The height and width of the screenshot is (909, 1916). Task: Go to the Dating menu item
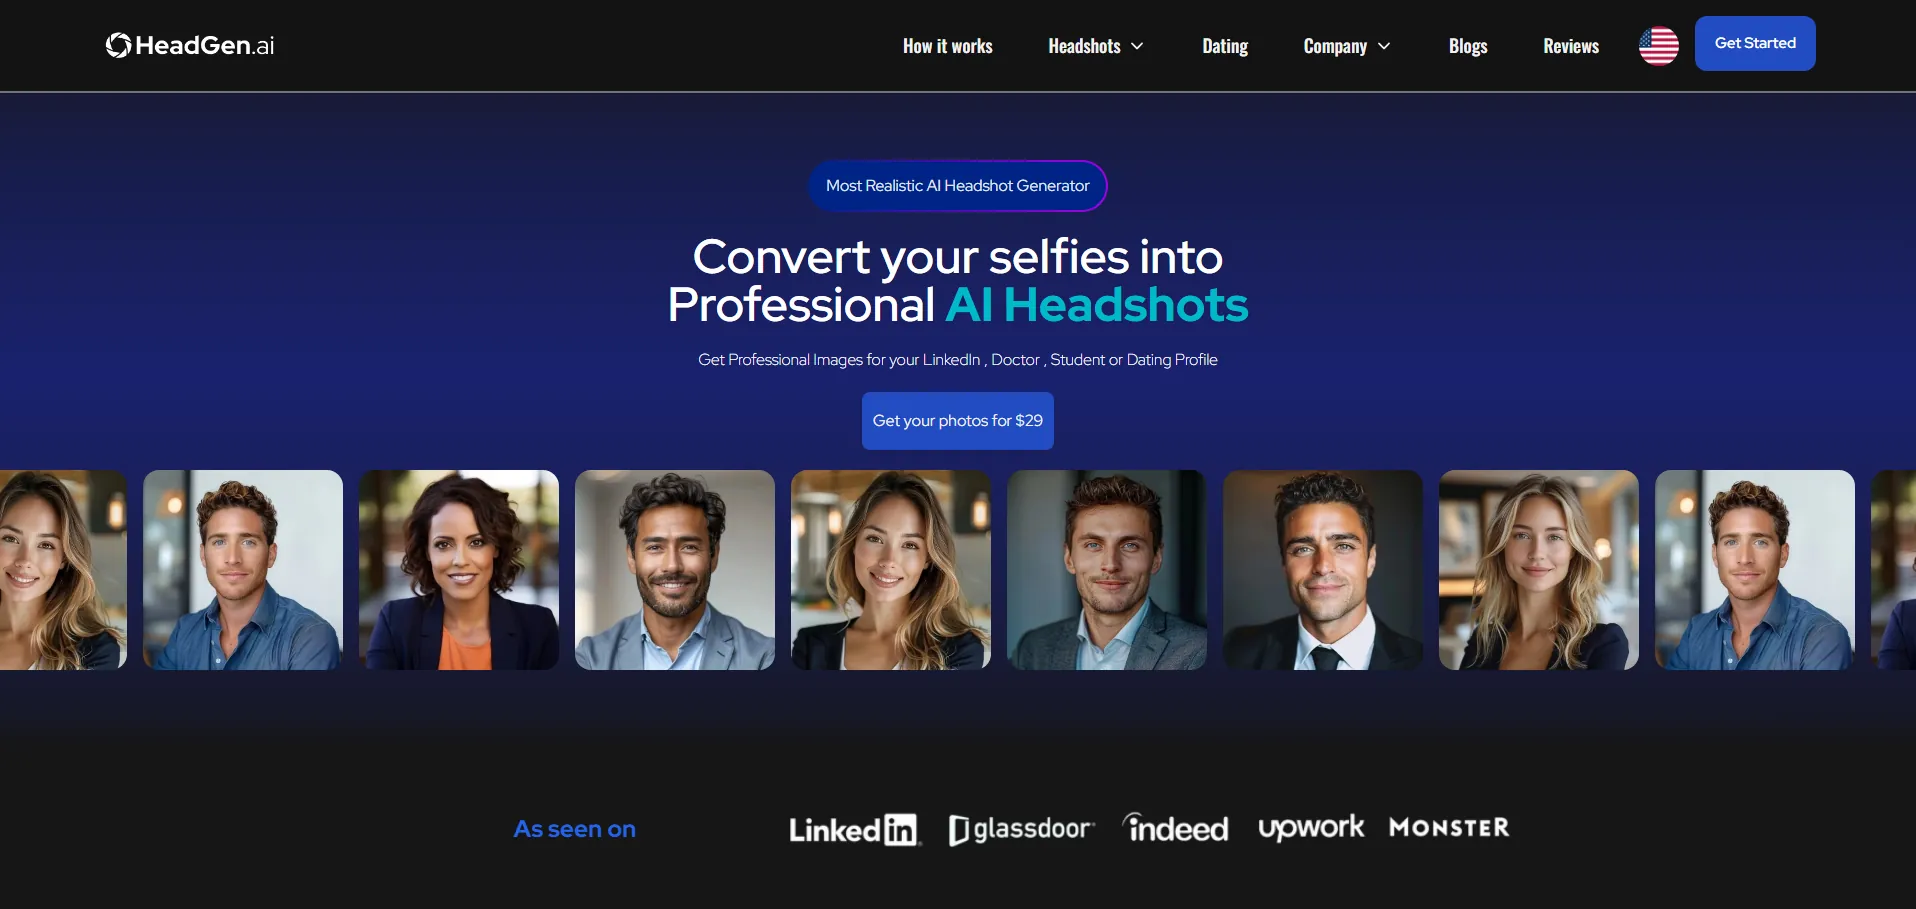[x=1224, y=46]
